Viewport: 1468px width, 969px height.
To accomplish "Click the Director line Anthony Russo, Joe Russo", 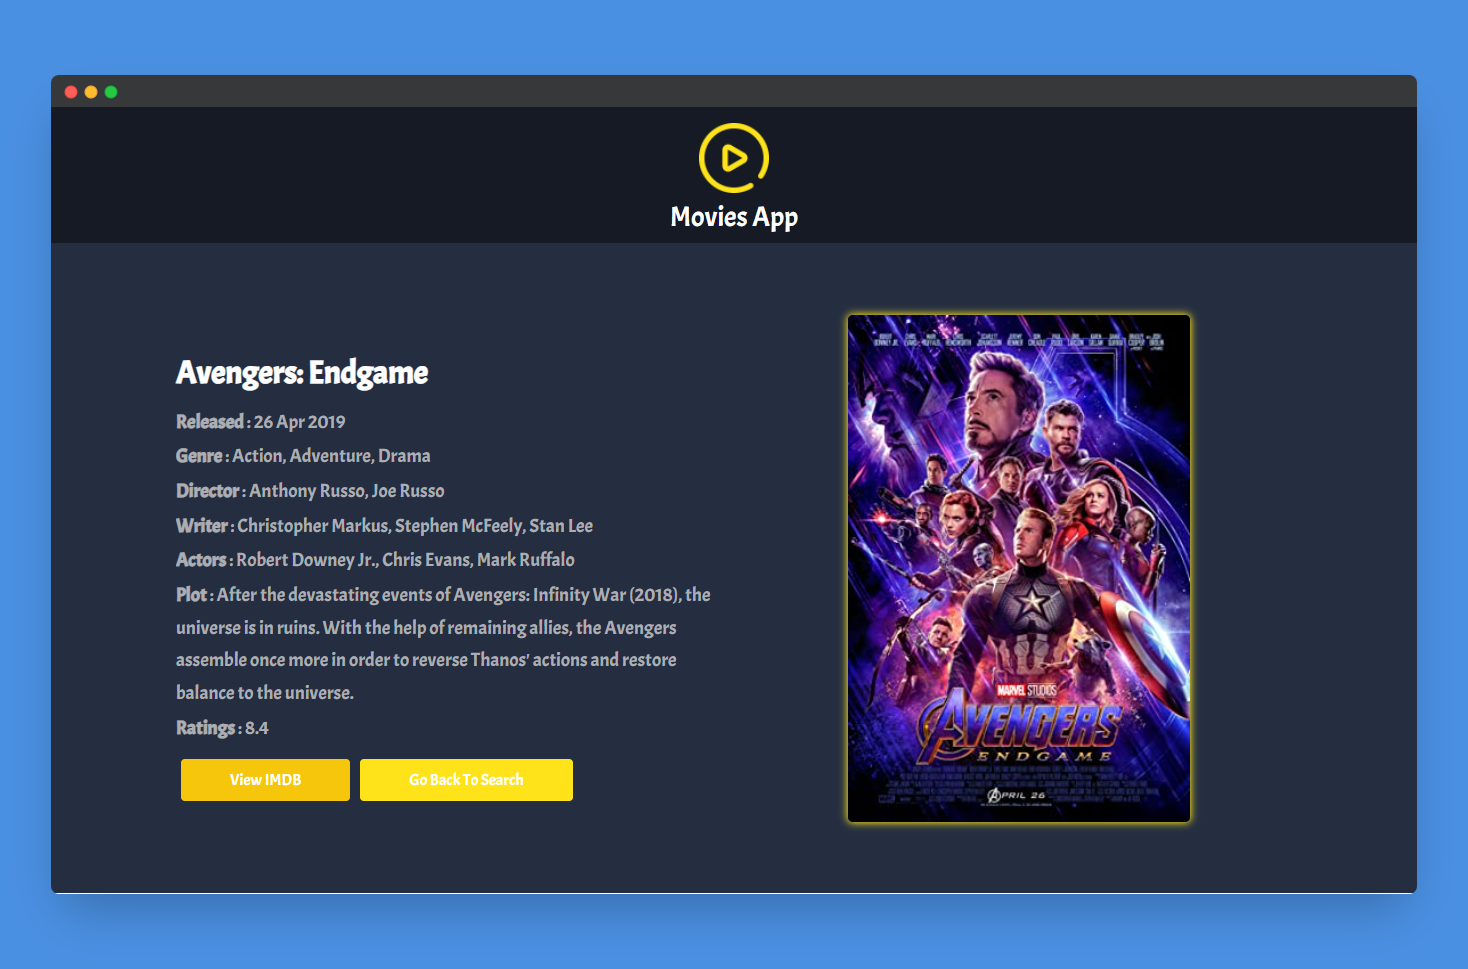I will coord(310,491).
